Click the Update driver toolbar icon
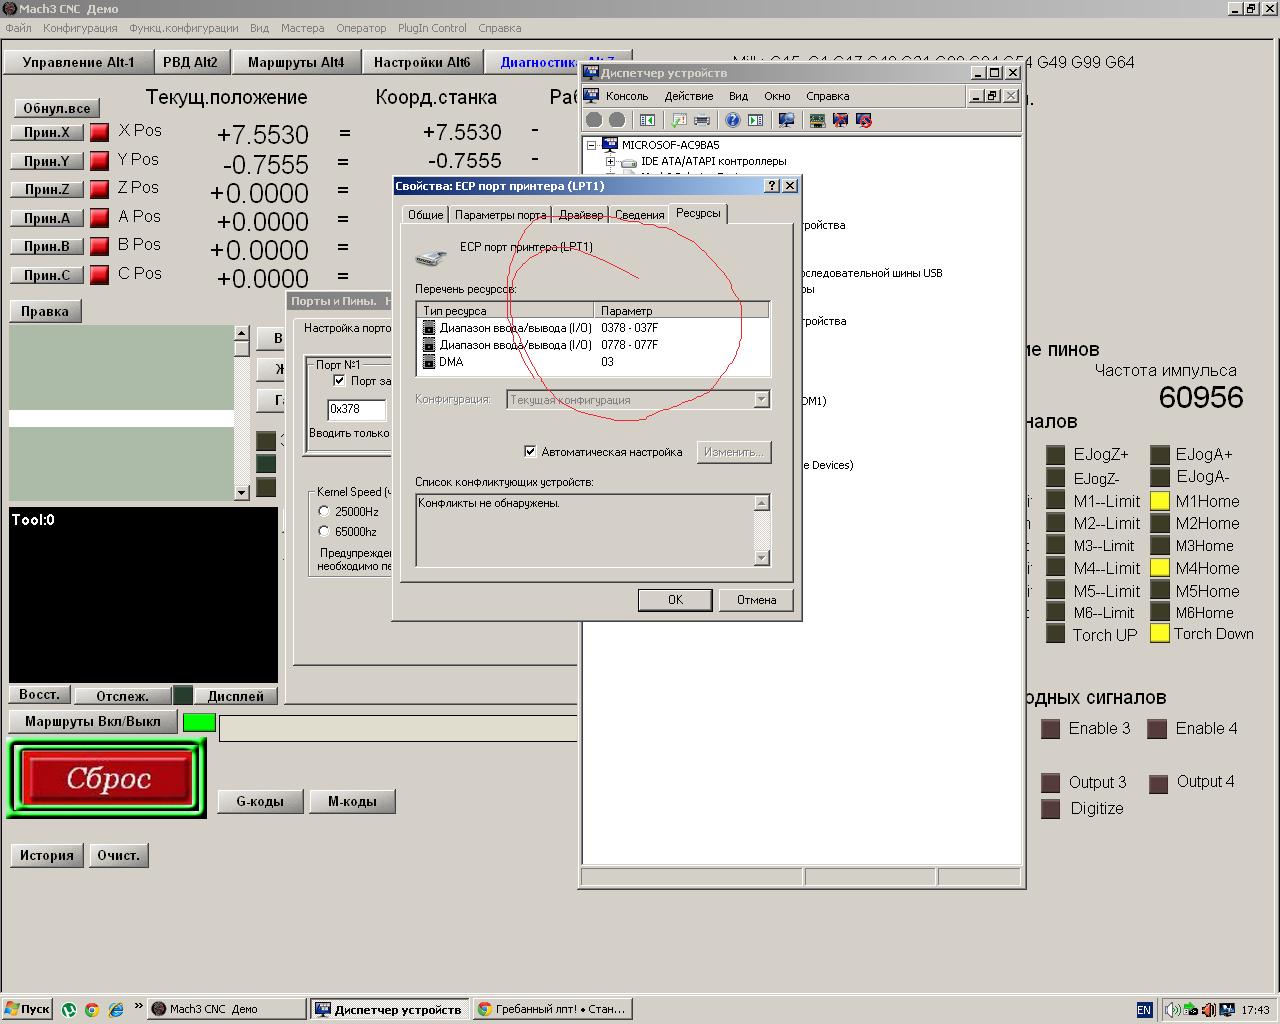The width and height of the screenshot is (1280, 1024). [x=817, y=120]
